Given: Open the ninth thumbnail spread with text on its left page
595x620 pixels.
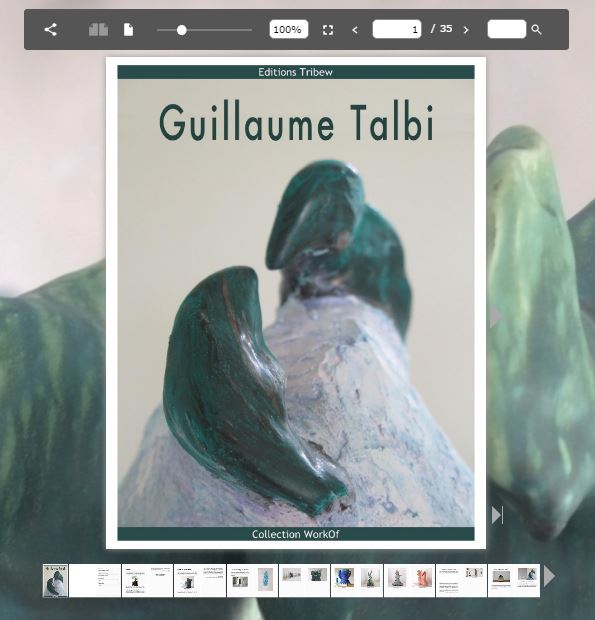Looking at the screenshot, I should coord(461,580).
